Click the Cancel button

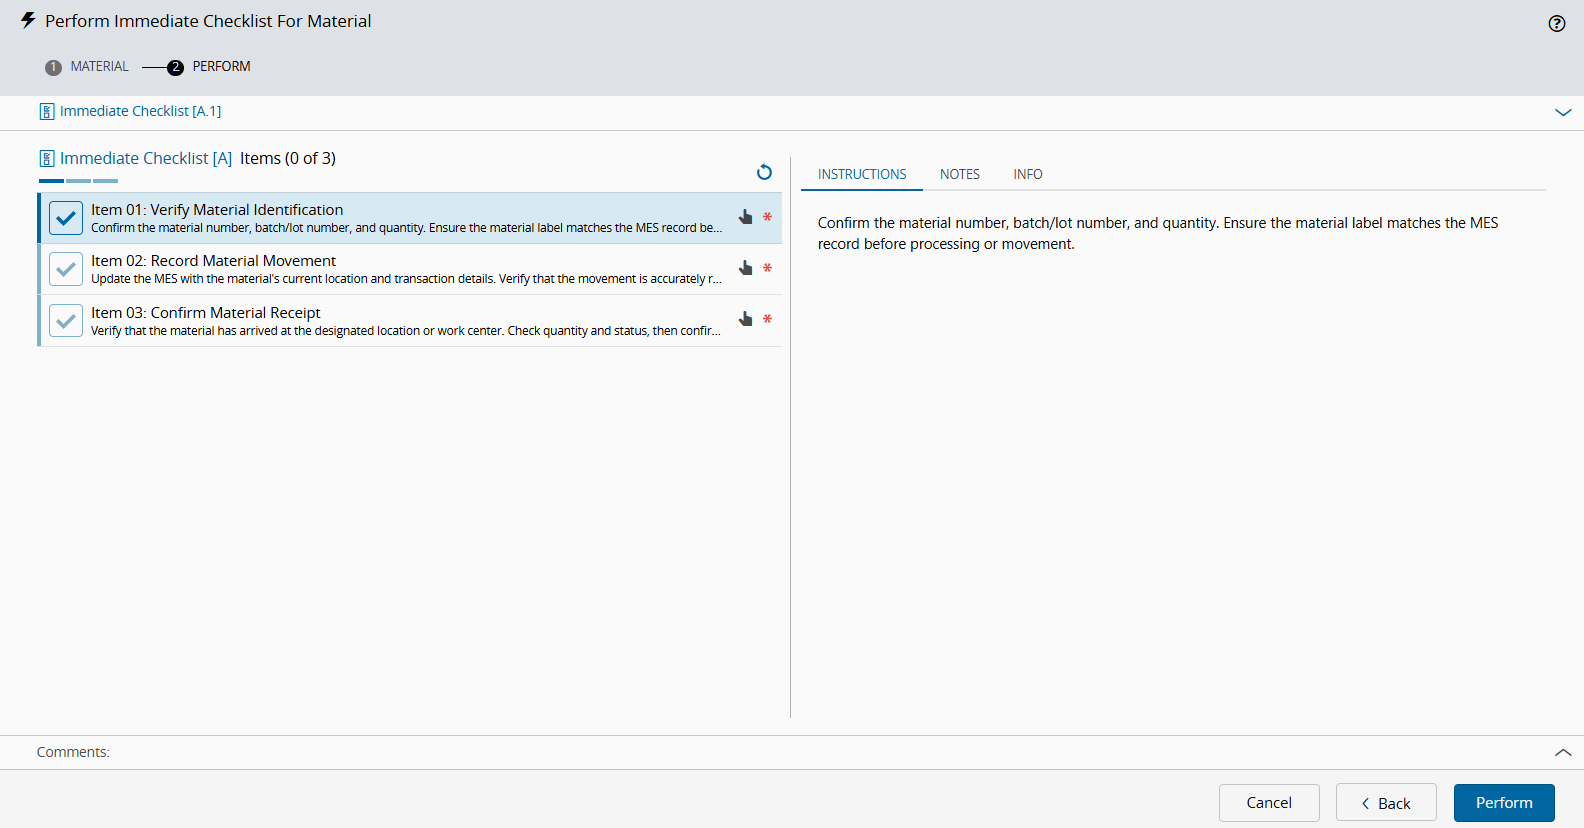(1269, 803)
